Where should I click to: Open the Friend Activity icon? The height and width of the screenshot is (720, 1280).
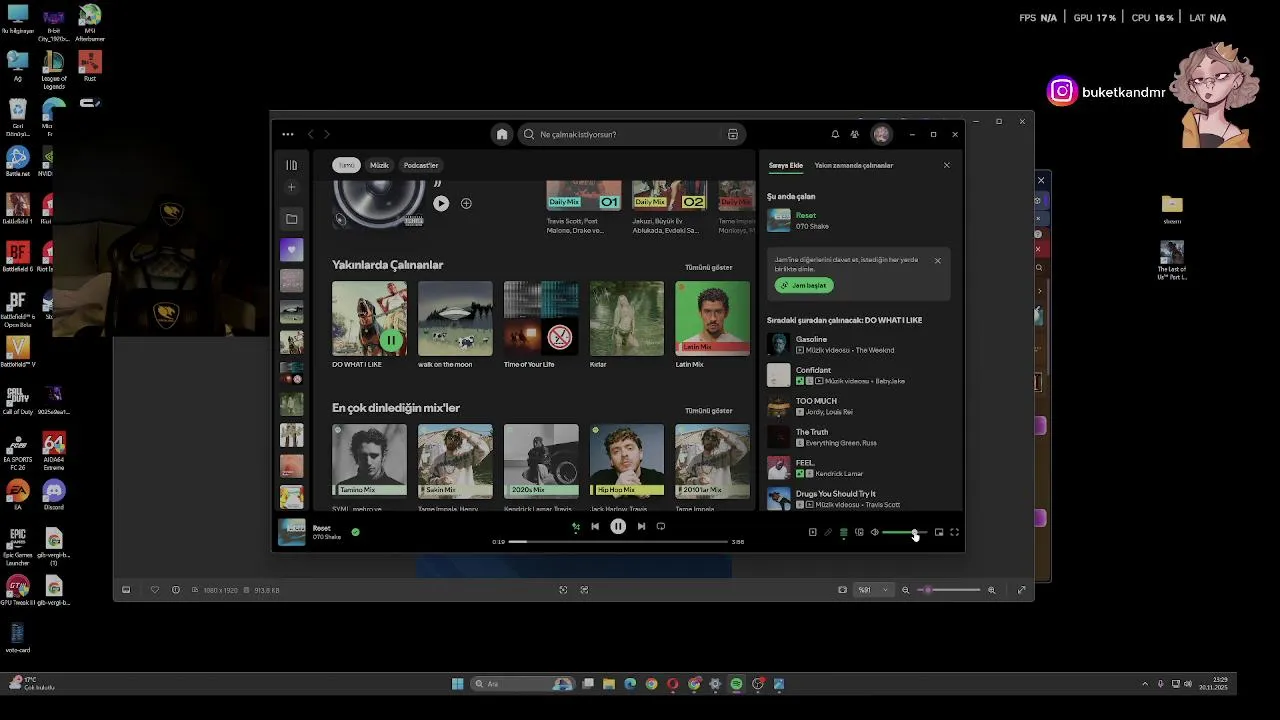pyautogui.click(x=855, y=134)
